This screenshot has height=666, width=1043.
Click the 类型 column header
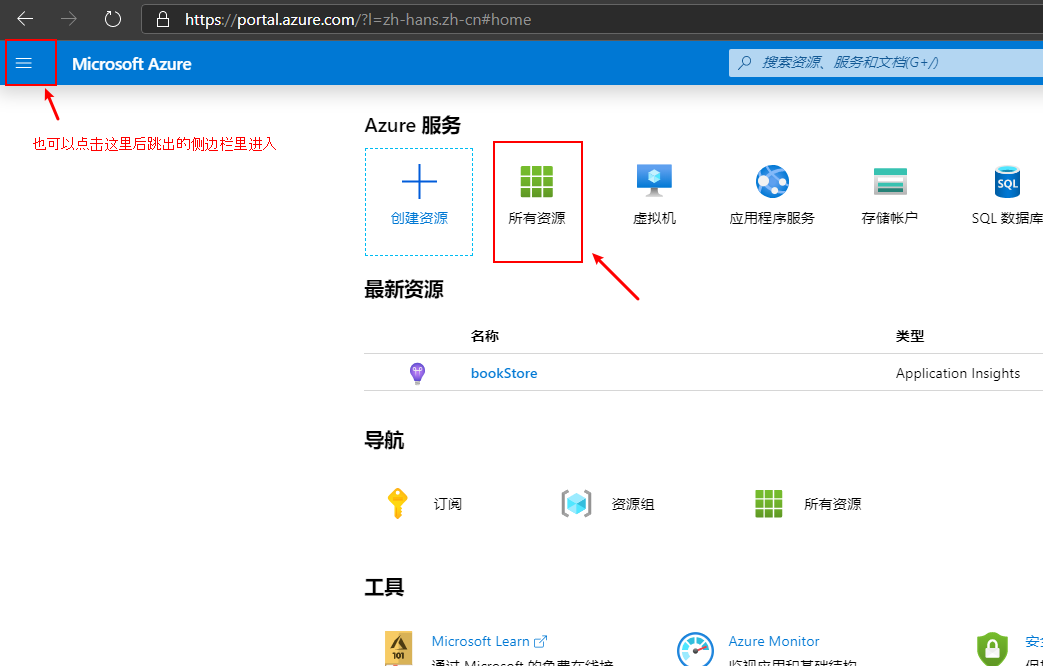(910, 336)
